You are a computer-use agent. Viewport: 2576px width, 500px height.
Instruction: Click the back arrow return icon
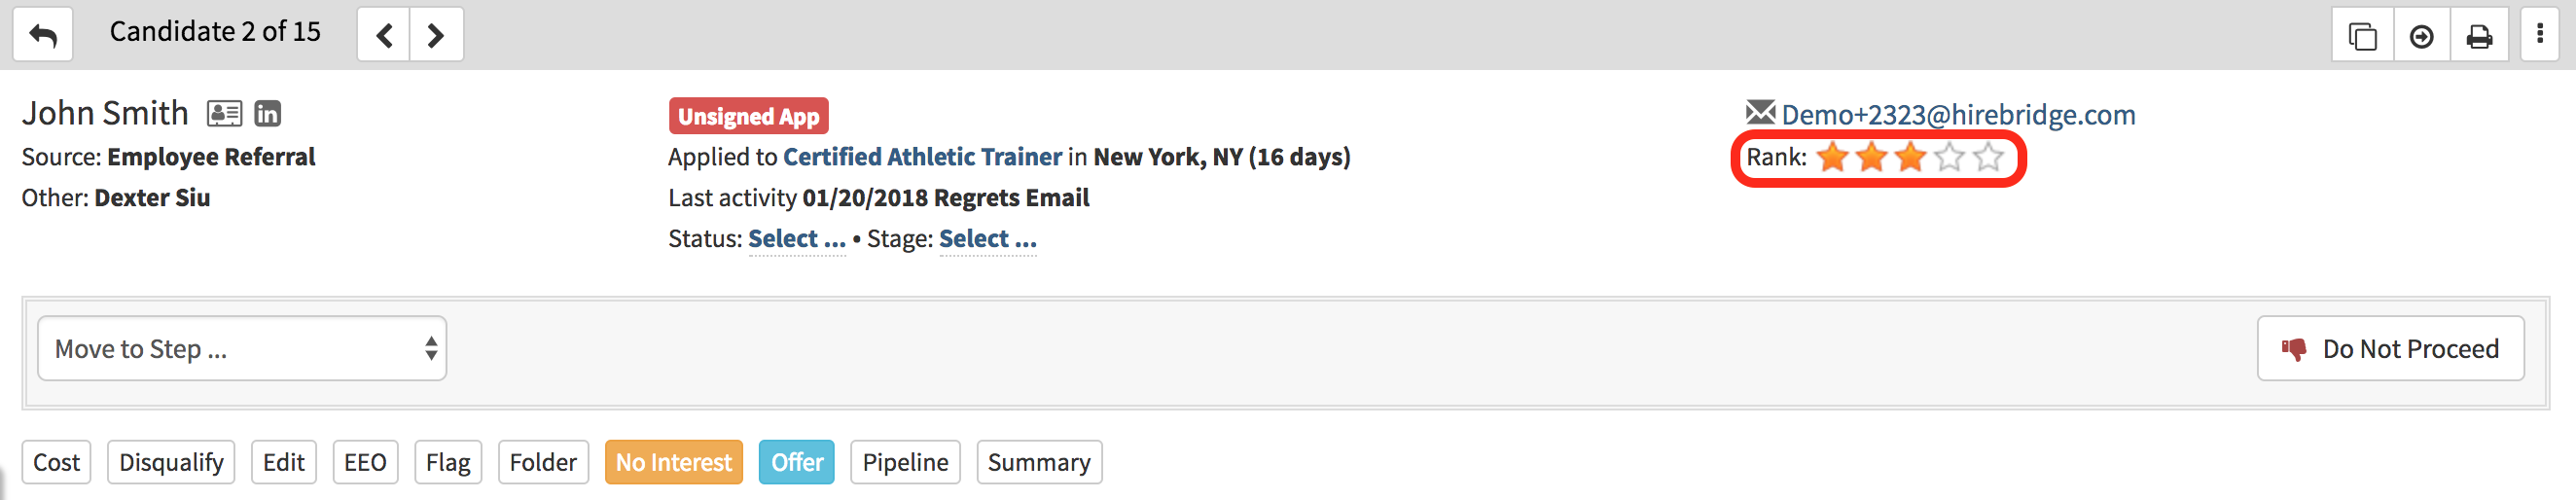(x=43, y=36)
